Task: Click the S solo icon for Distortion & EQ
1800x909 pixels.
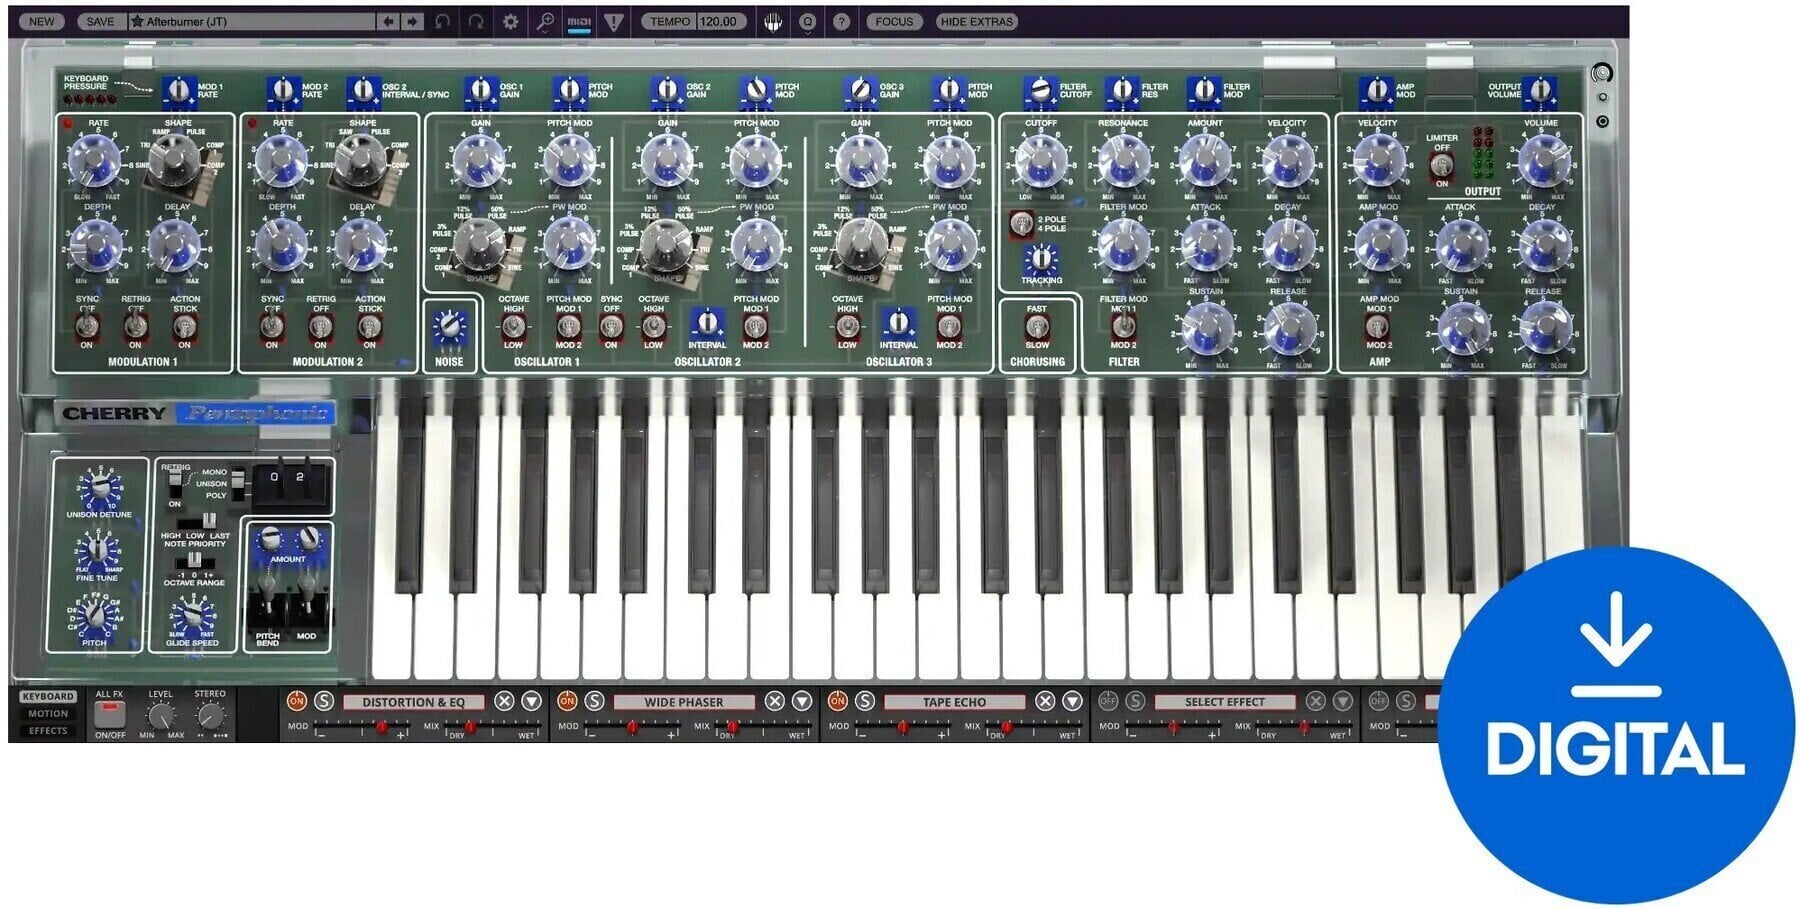Action: (324, 701)
